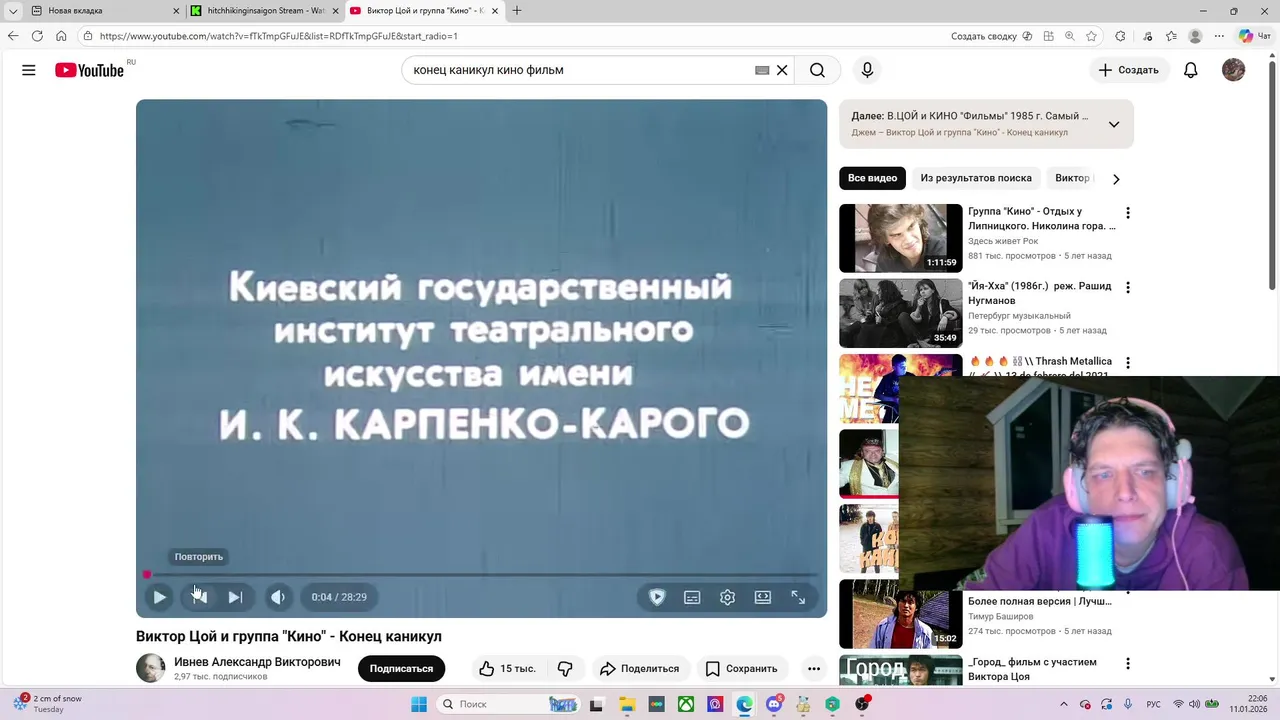Go back in browser history

tap(13, 36)
